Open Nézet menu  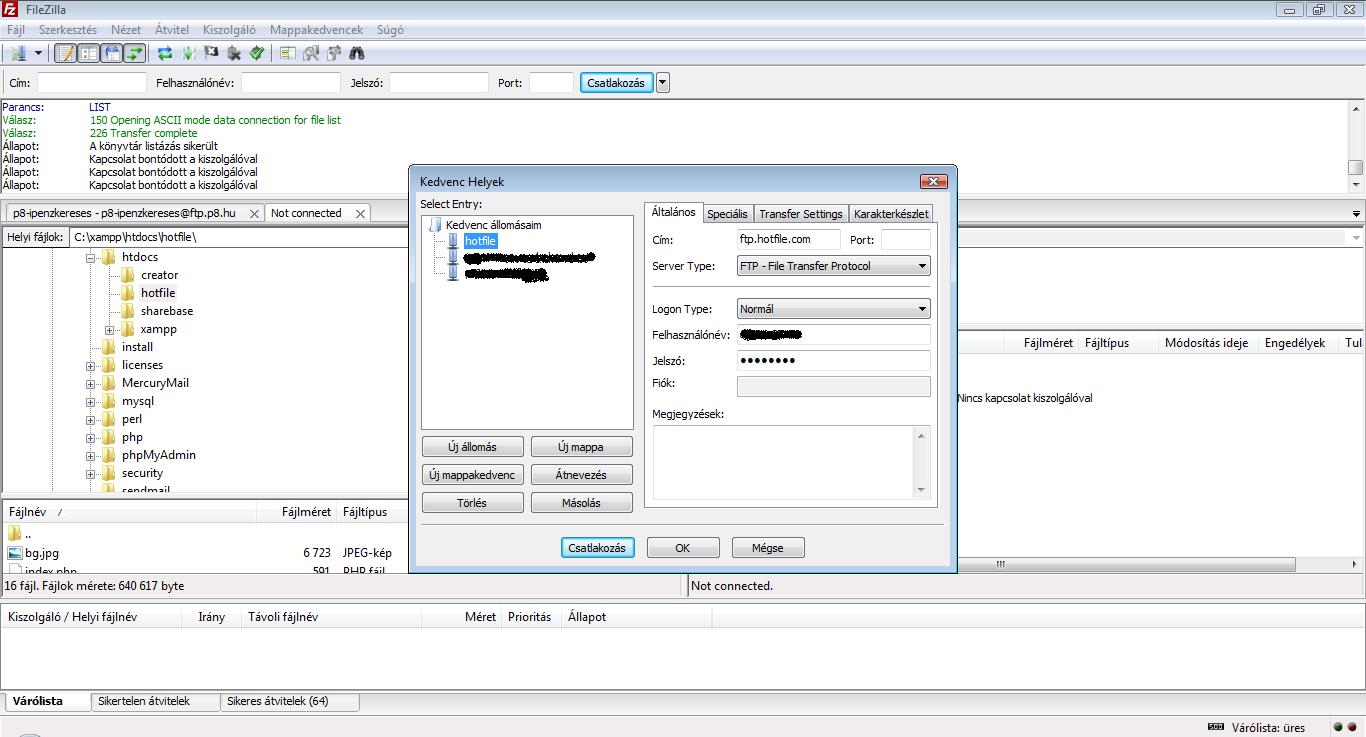pyautogui.click(x=126, y=30)
